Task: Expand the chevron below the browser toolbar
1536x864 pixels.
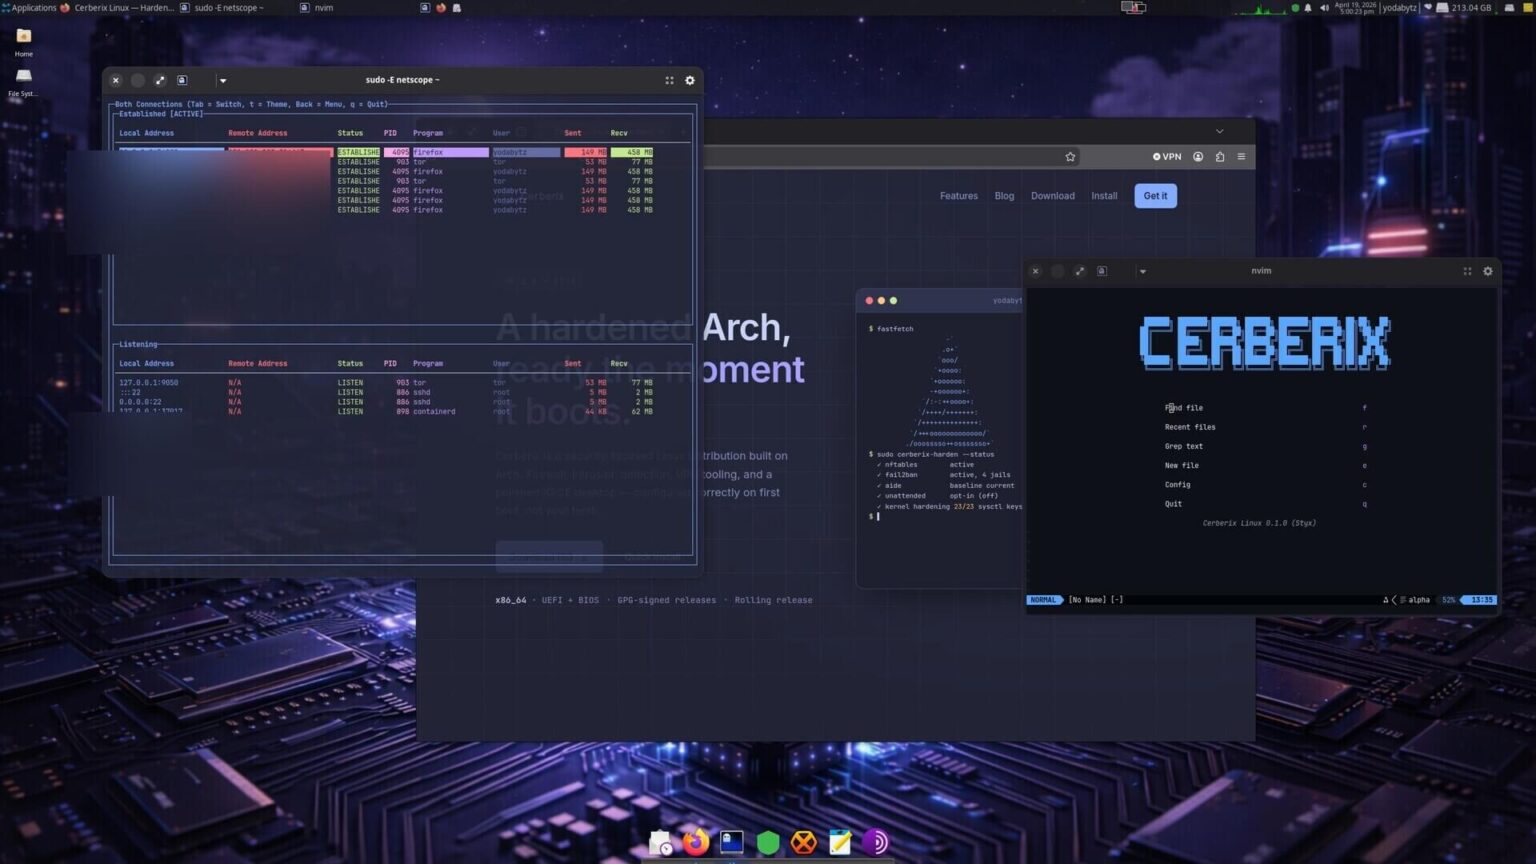Action: click(1219, 131)
